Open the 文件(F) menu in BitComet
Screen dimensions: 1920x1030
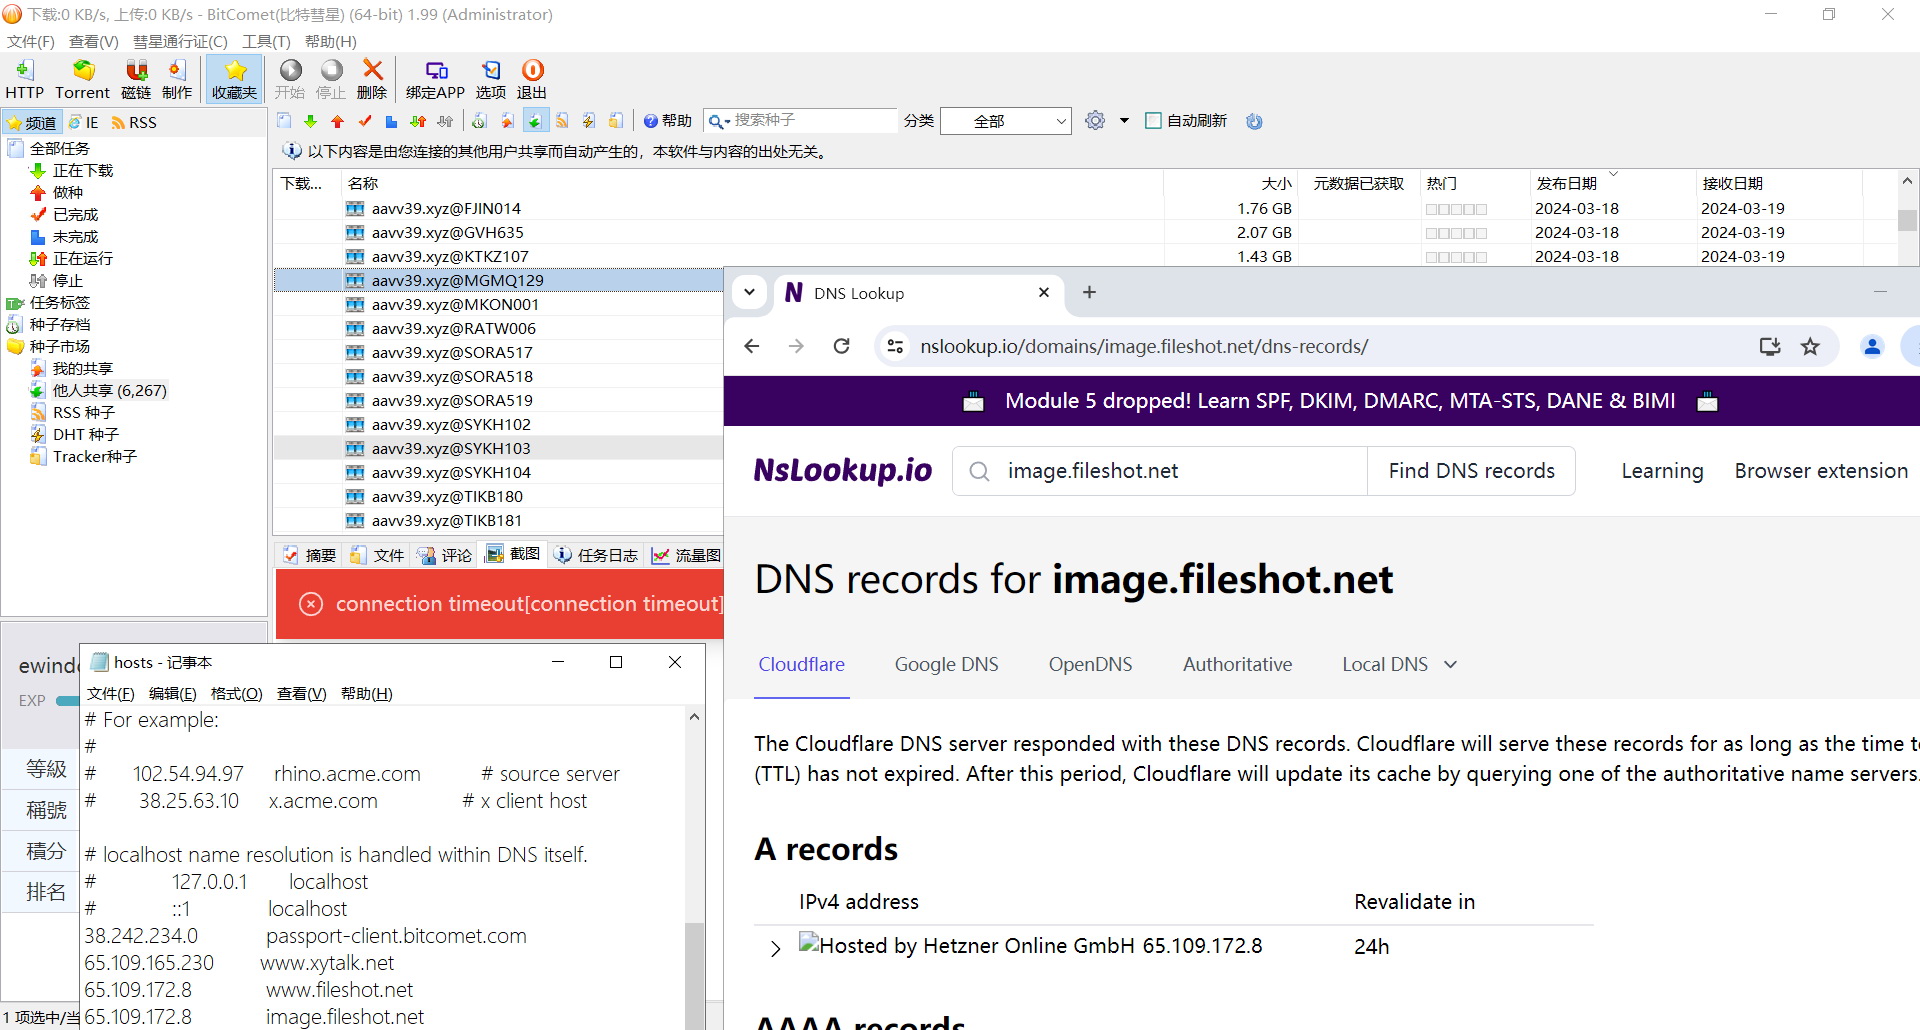click(x=31, y=41)
